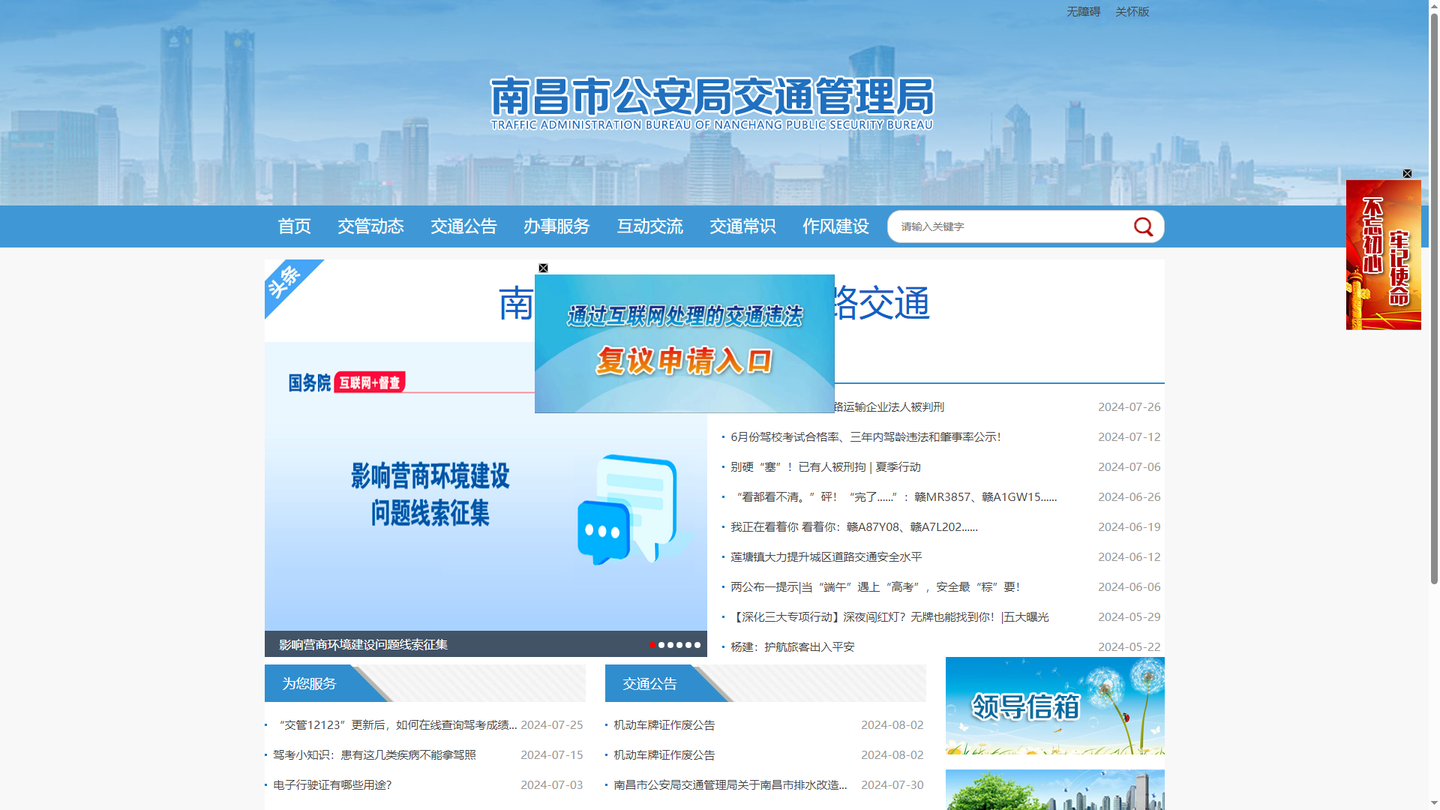Click the date 2024-07-26
The width and height of the screenshot is (1440, 810).
[1129, 407]
